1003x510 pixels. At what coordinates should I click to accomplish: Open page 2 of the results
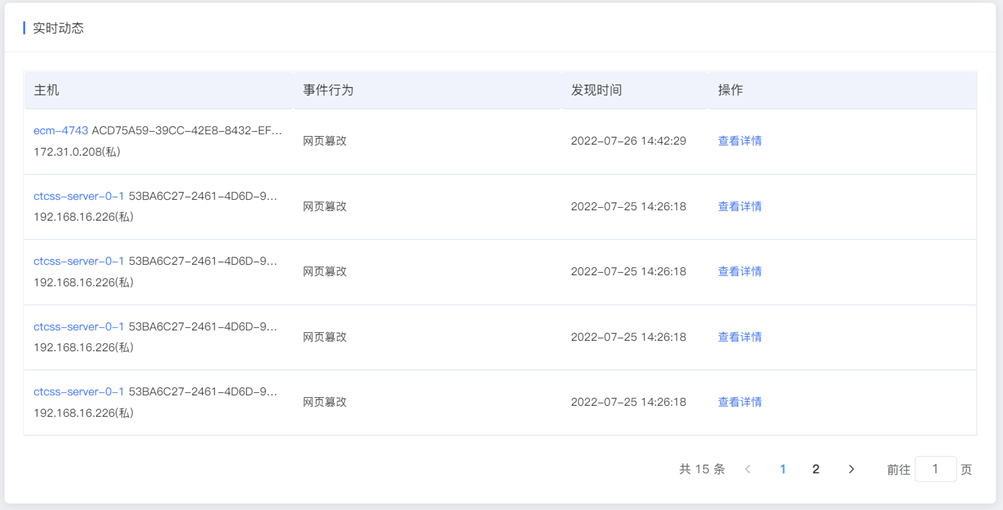816,469
